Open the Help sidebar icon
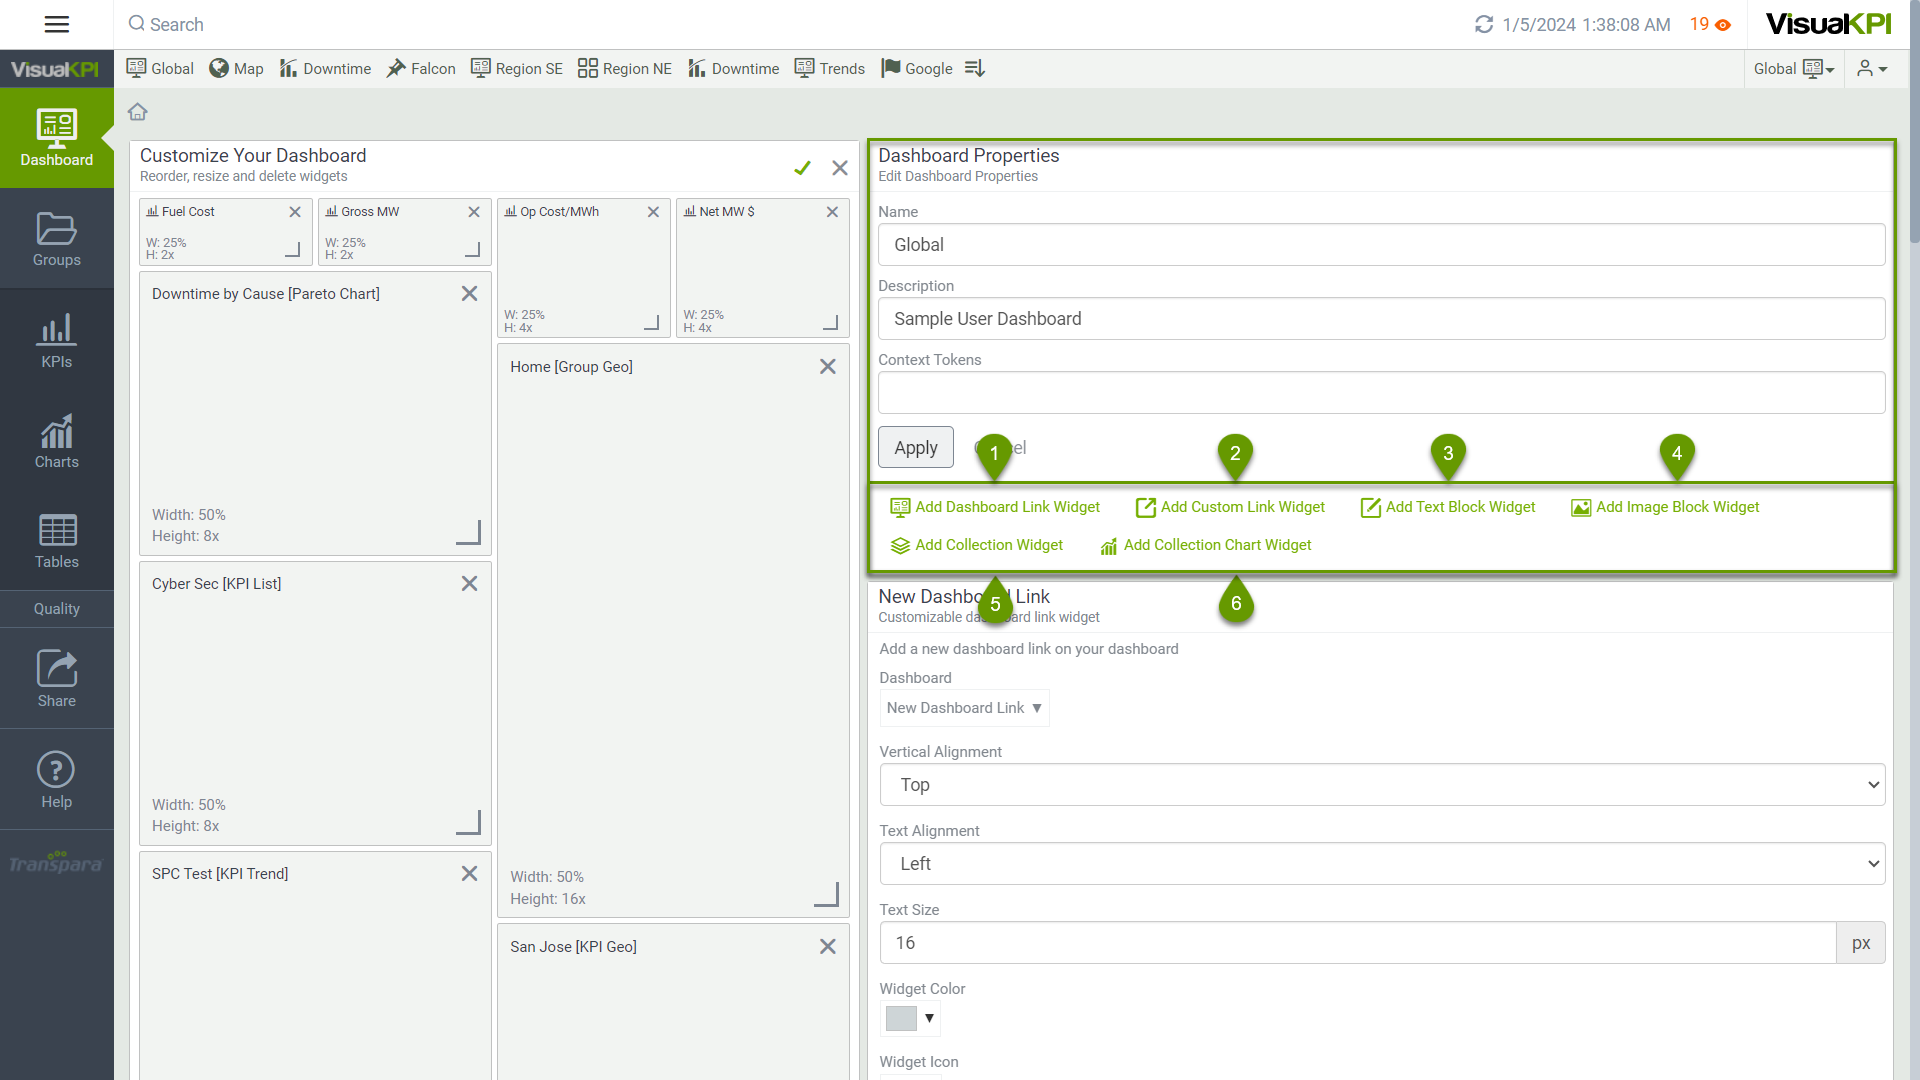Screen dimensions: 1920x1080 tap(57, 780)
